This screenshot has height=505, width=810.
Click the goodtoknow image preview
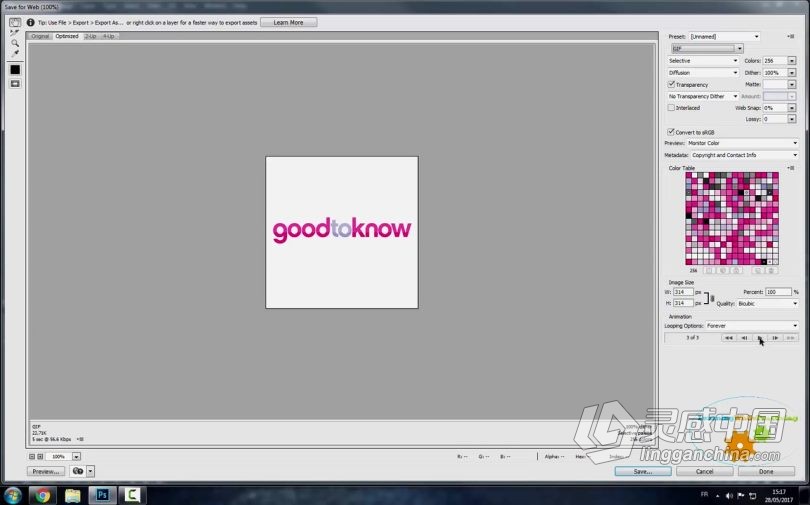[x=342, y=232]
